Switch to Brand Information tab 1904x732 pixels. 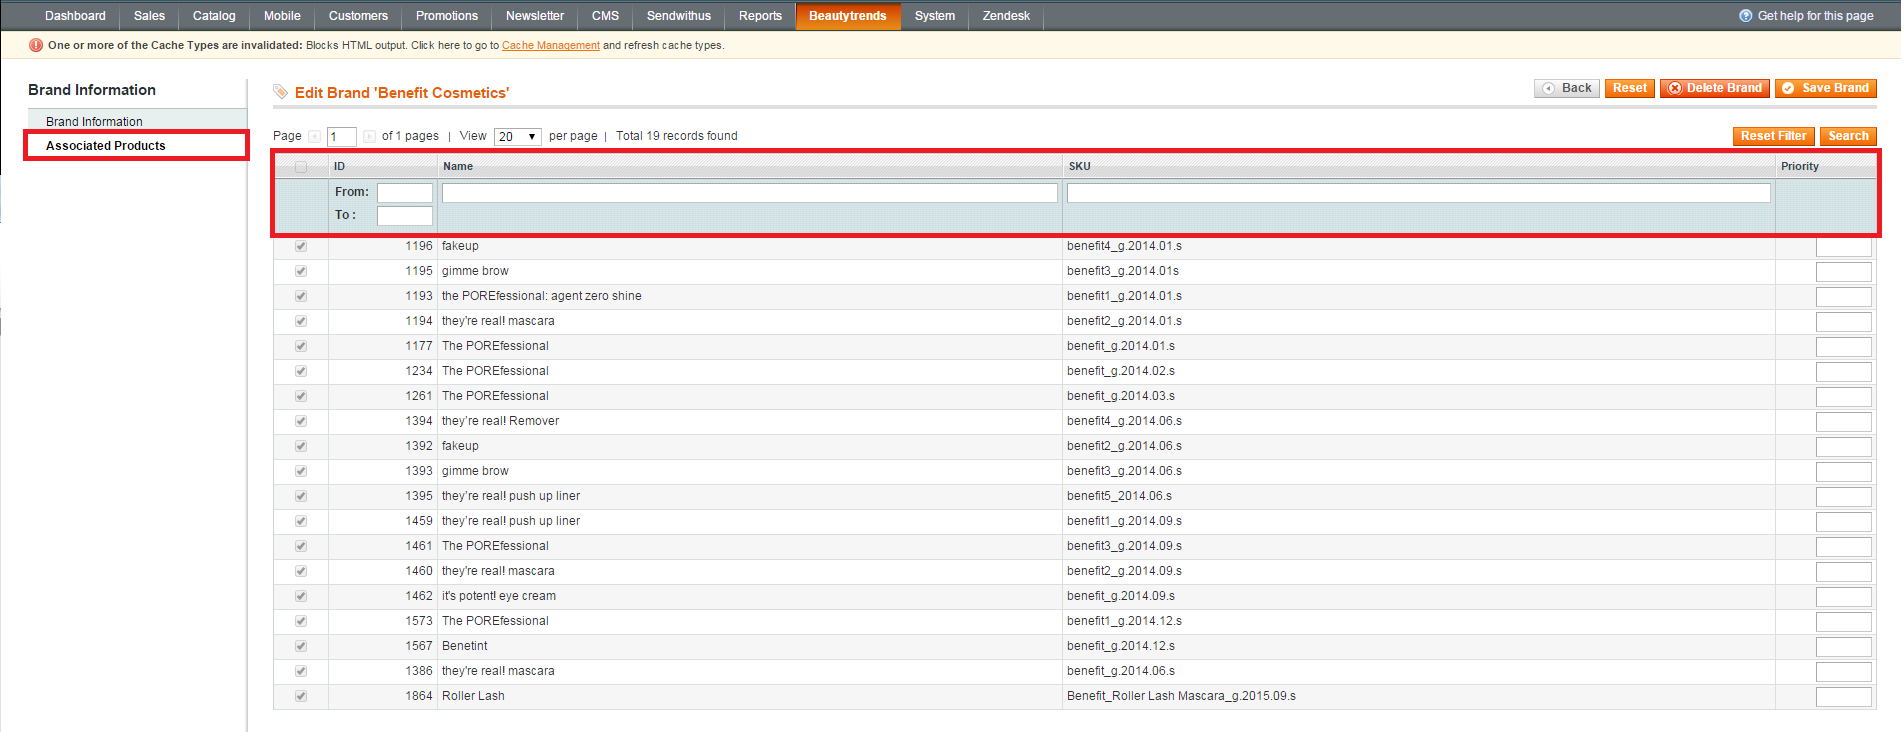[136, 121]
